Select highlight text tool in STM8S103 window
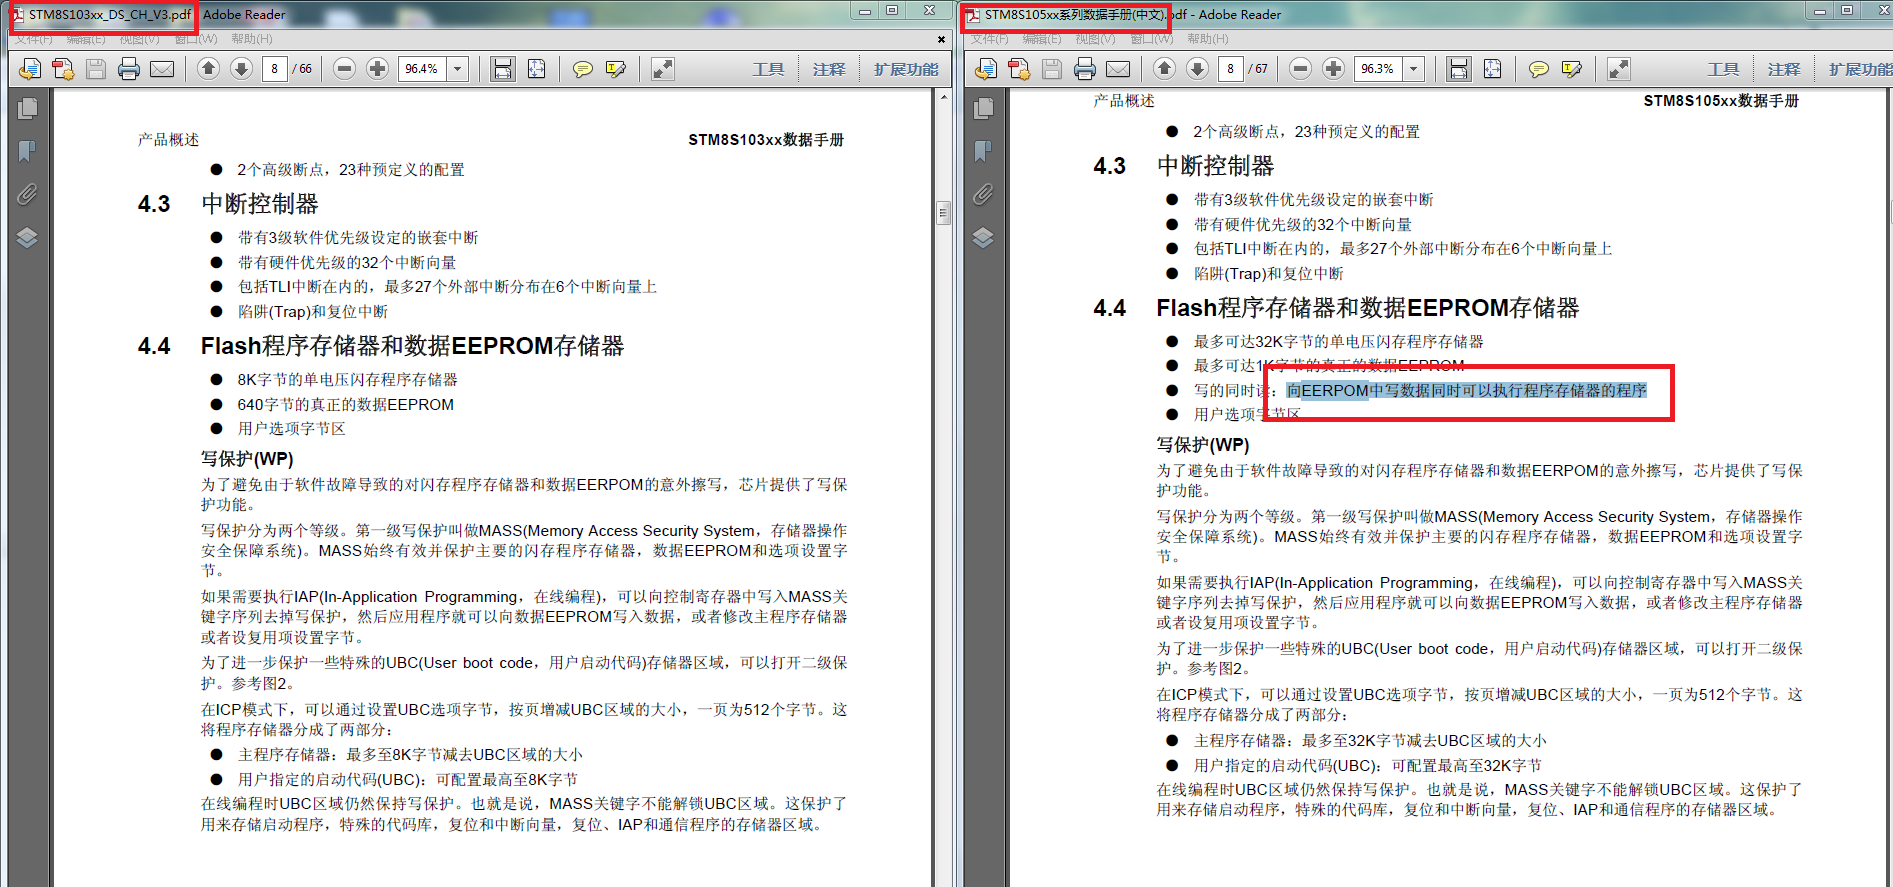The height and width of the screenshot is (887, 1893). (x=616, y=69)
